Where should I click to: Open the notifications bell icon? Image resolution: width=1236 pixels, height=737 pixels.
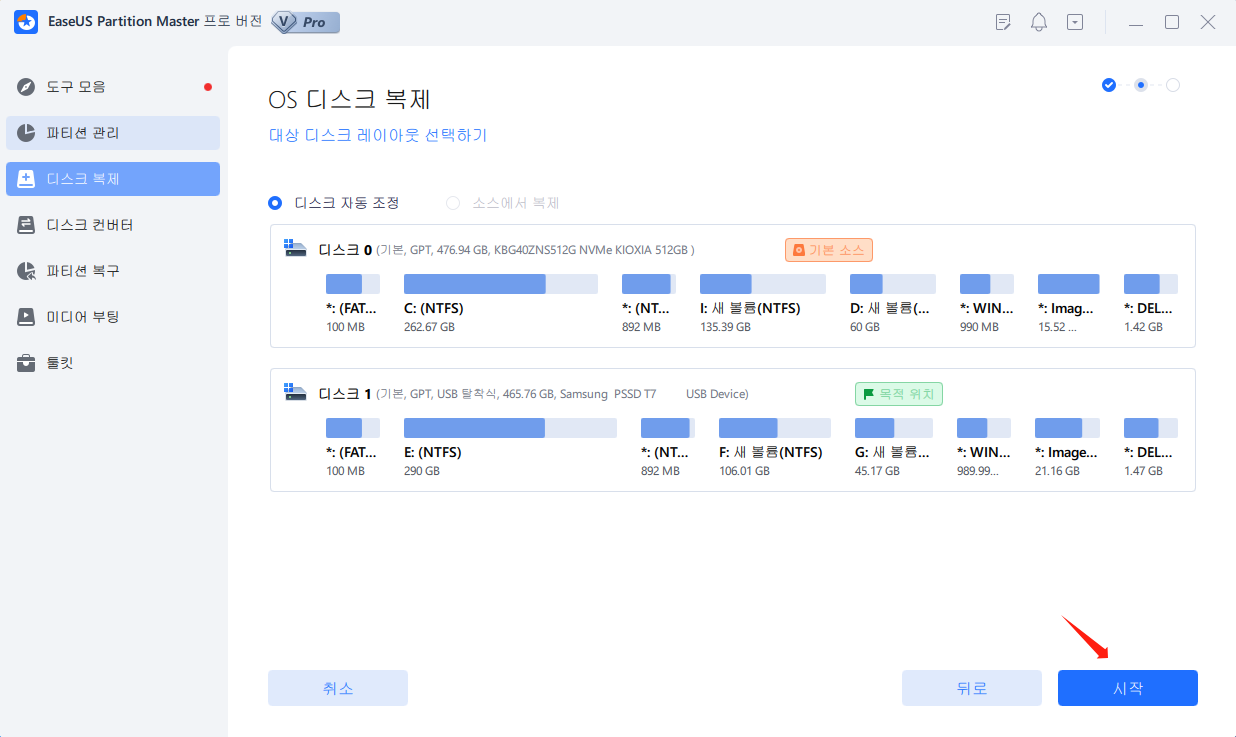pyautogui.click(x=1039, y=22)
